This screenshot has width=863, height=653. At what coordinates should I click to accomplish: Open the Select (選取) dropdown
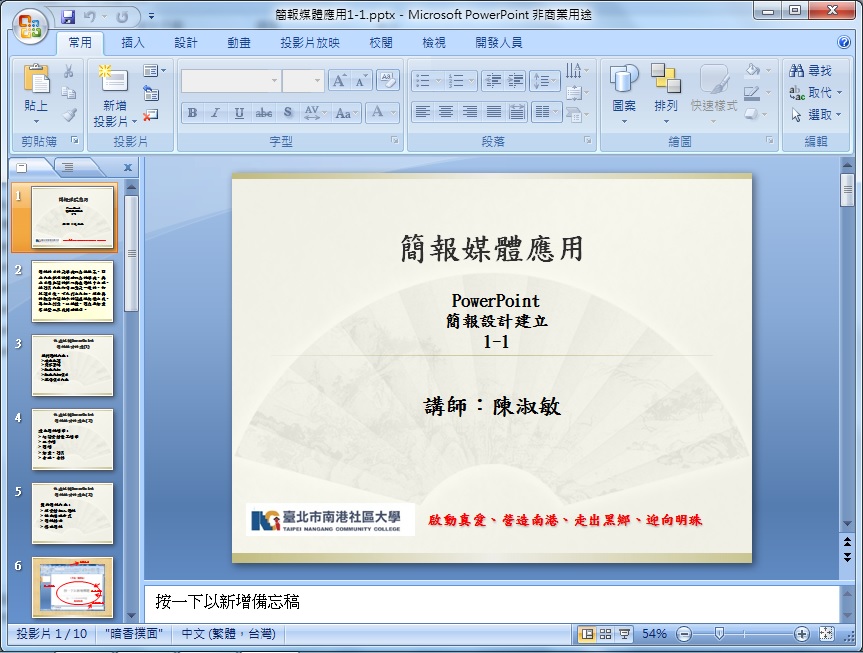point(838,115)
